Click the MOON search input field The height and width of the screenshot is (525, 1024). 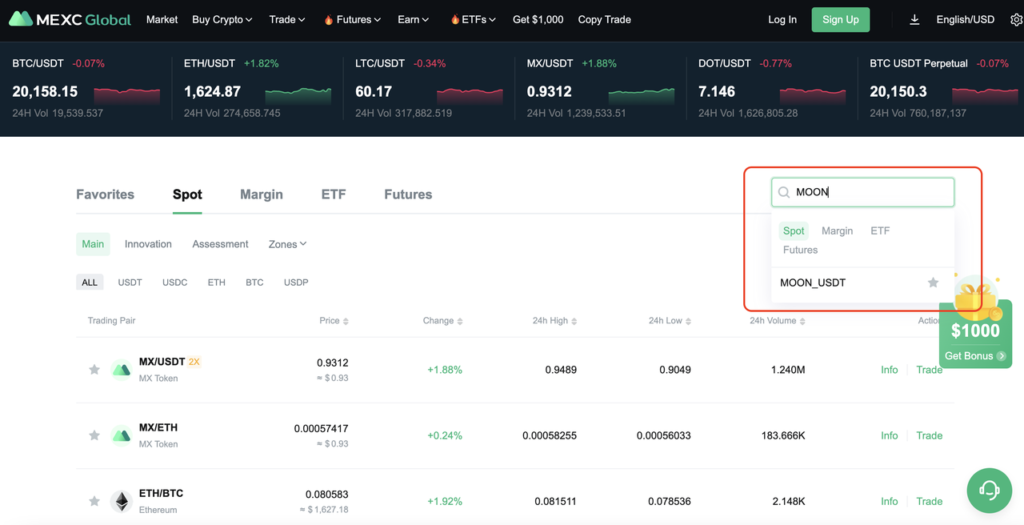(863, 192)
